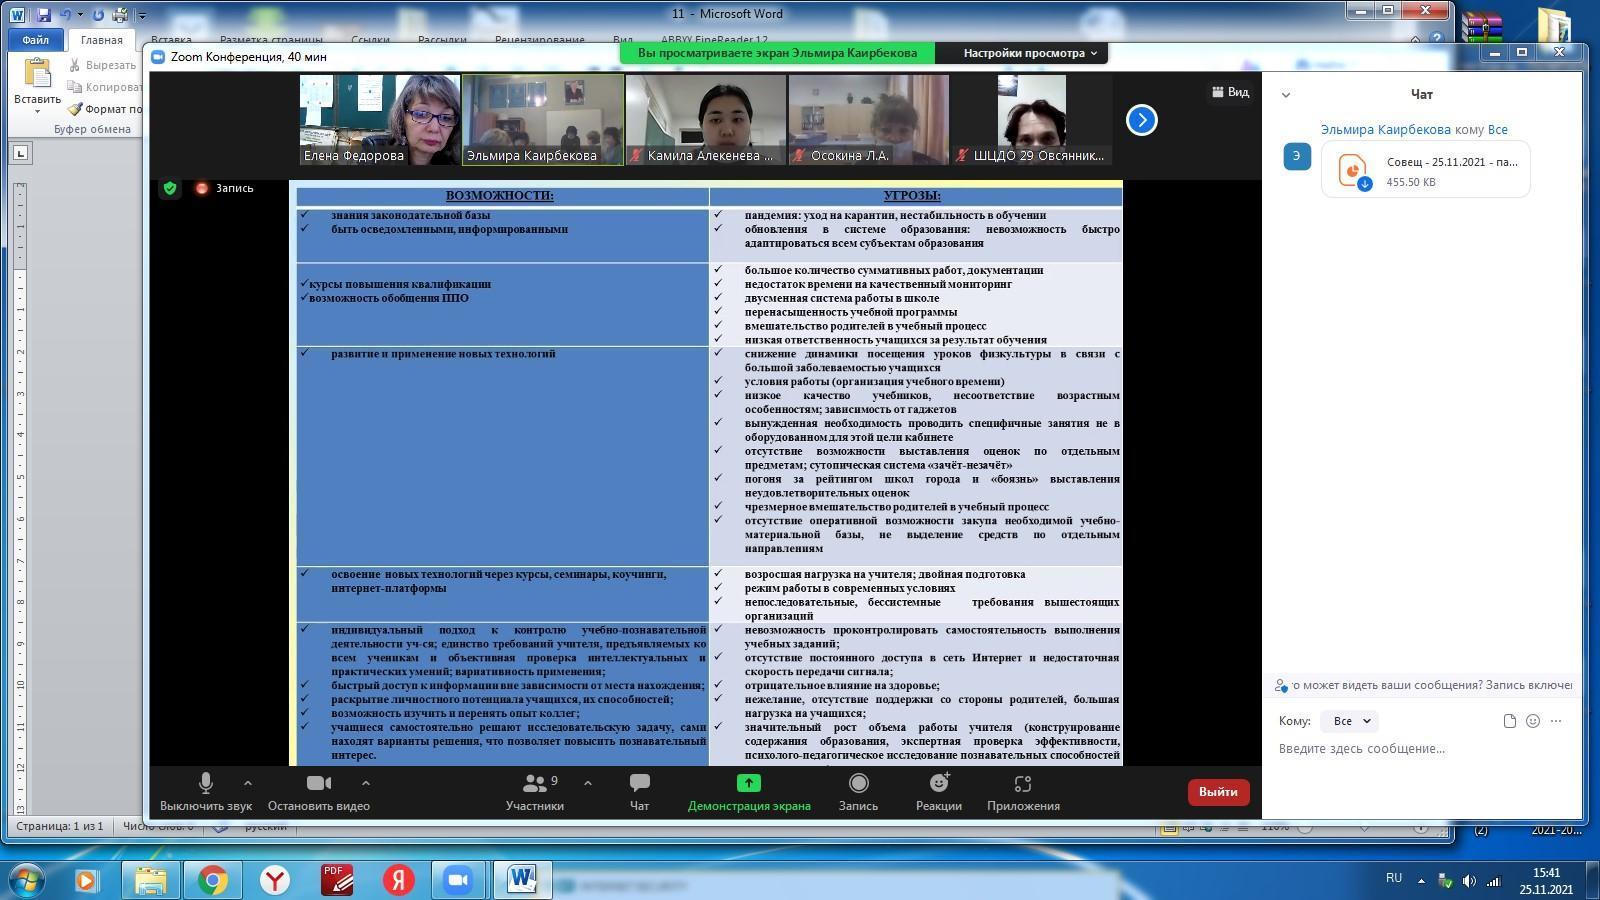Viewport: 1600px width, 900px height.
Task: Click the green screen viewing notification bar
Action: click(x=777, y=53)
